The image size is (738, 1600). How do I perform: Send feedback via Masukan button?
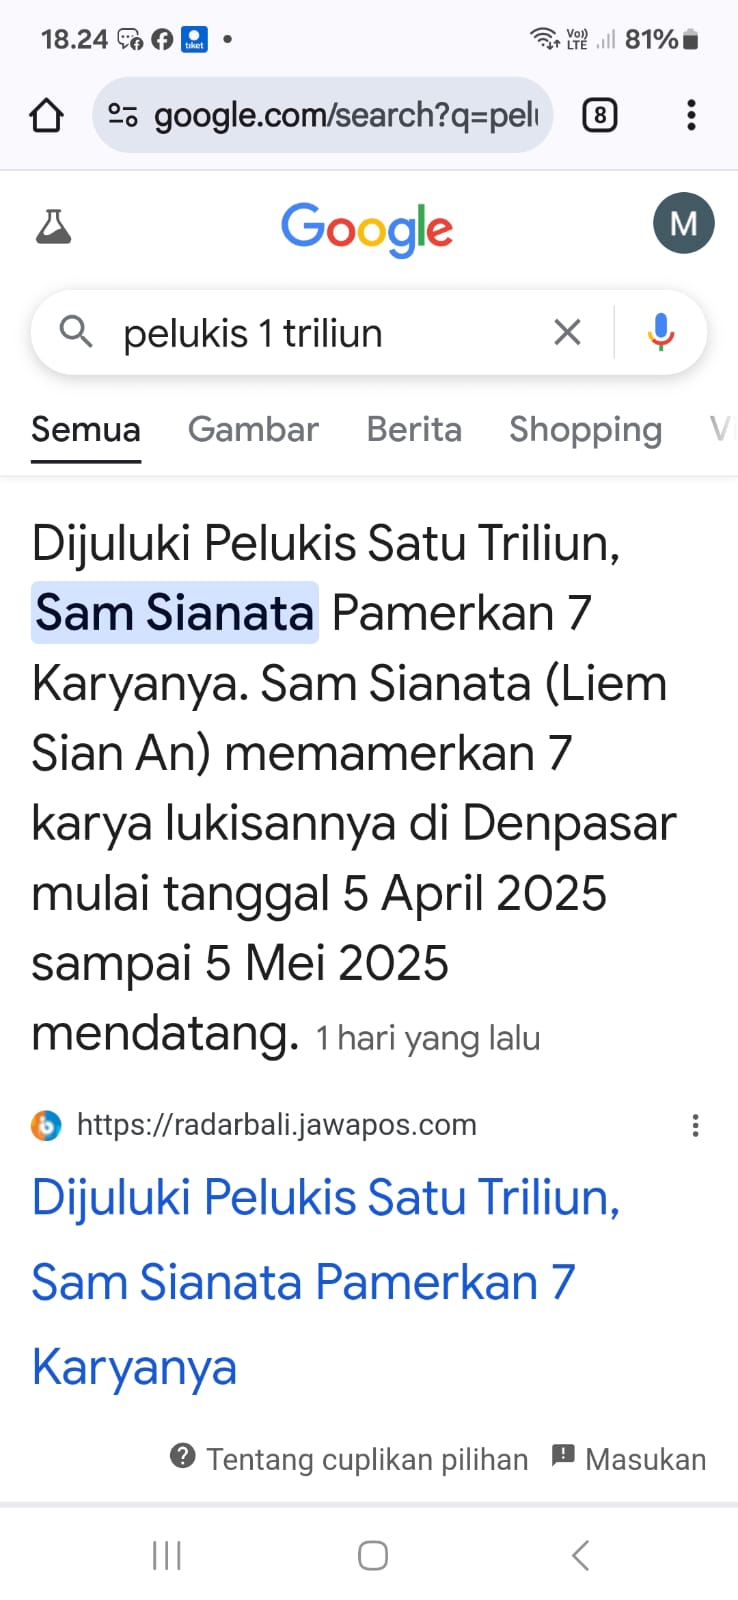point(629,1459)
